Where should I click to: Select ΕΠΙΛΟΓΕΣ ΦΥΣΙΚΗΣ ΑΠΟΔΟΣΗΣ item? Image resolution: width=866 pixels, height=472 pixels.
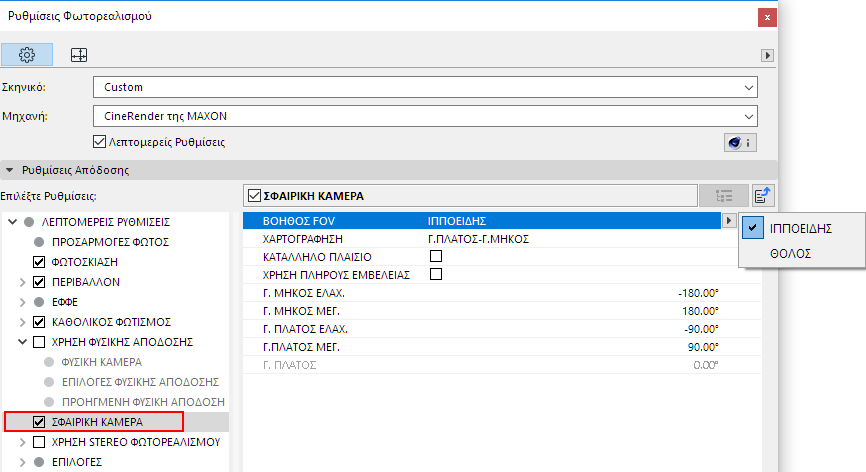tap(140, 382)
